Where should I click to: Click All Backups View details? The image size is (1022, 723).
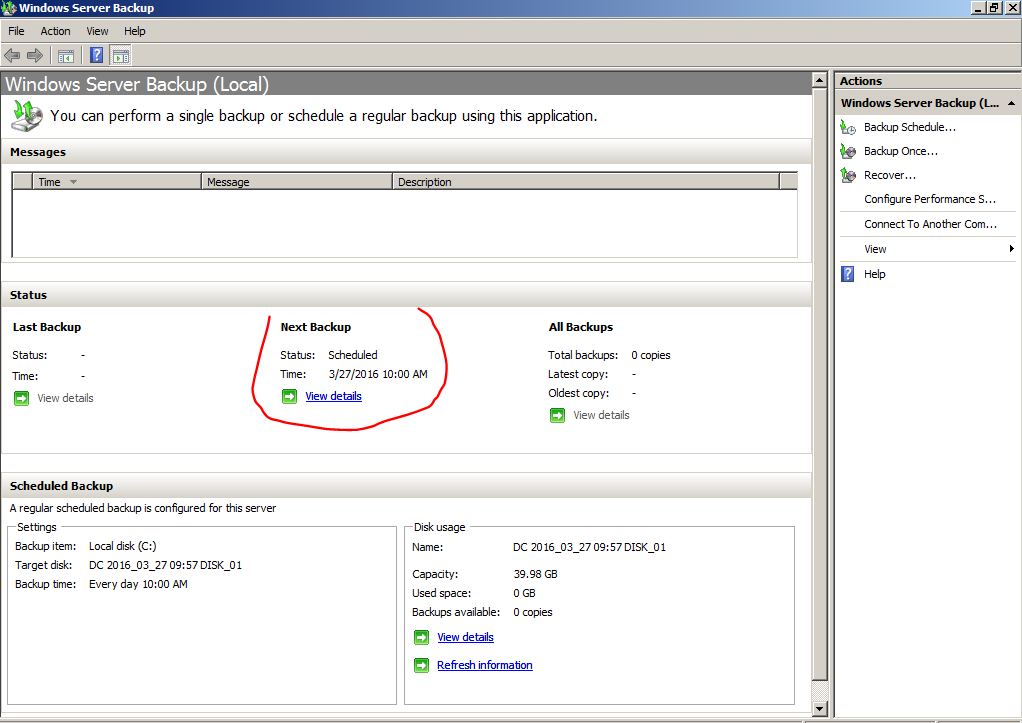tap(601, 415)
